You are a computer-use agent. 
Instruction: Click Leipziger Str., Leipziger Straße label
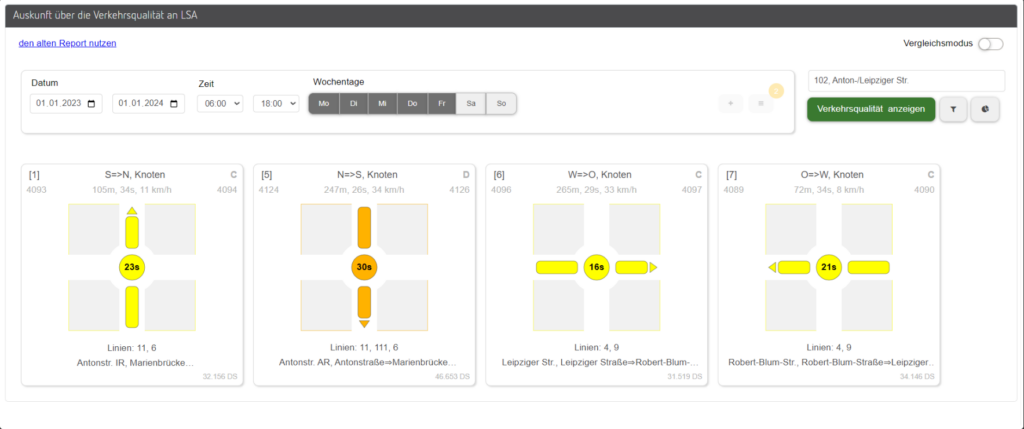point(600,362)
